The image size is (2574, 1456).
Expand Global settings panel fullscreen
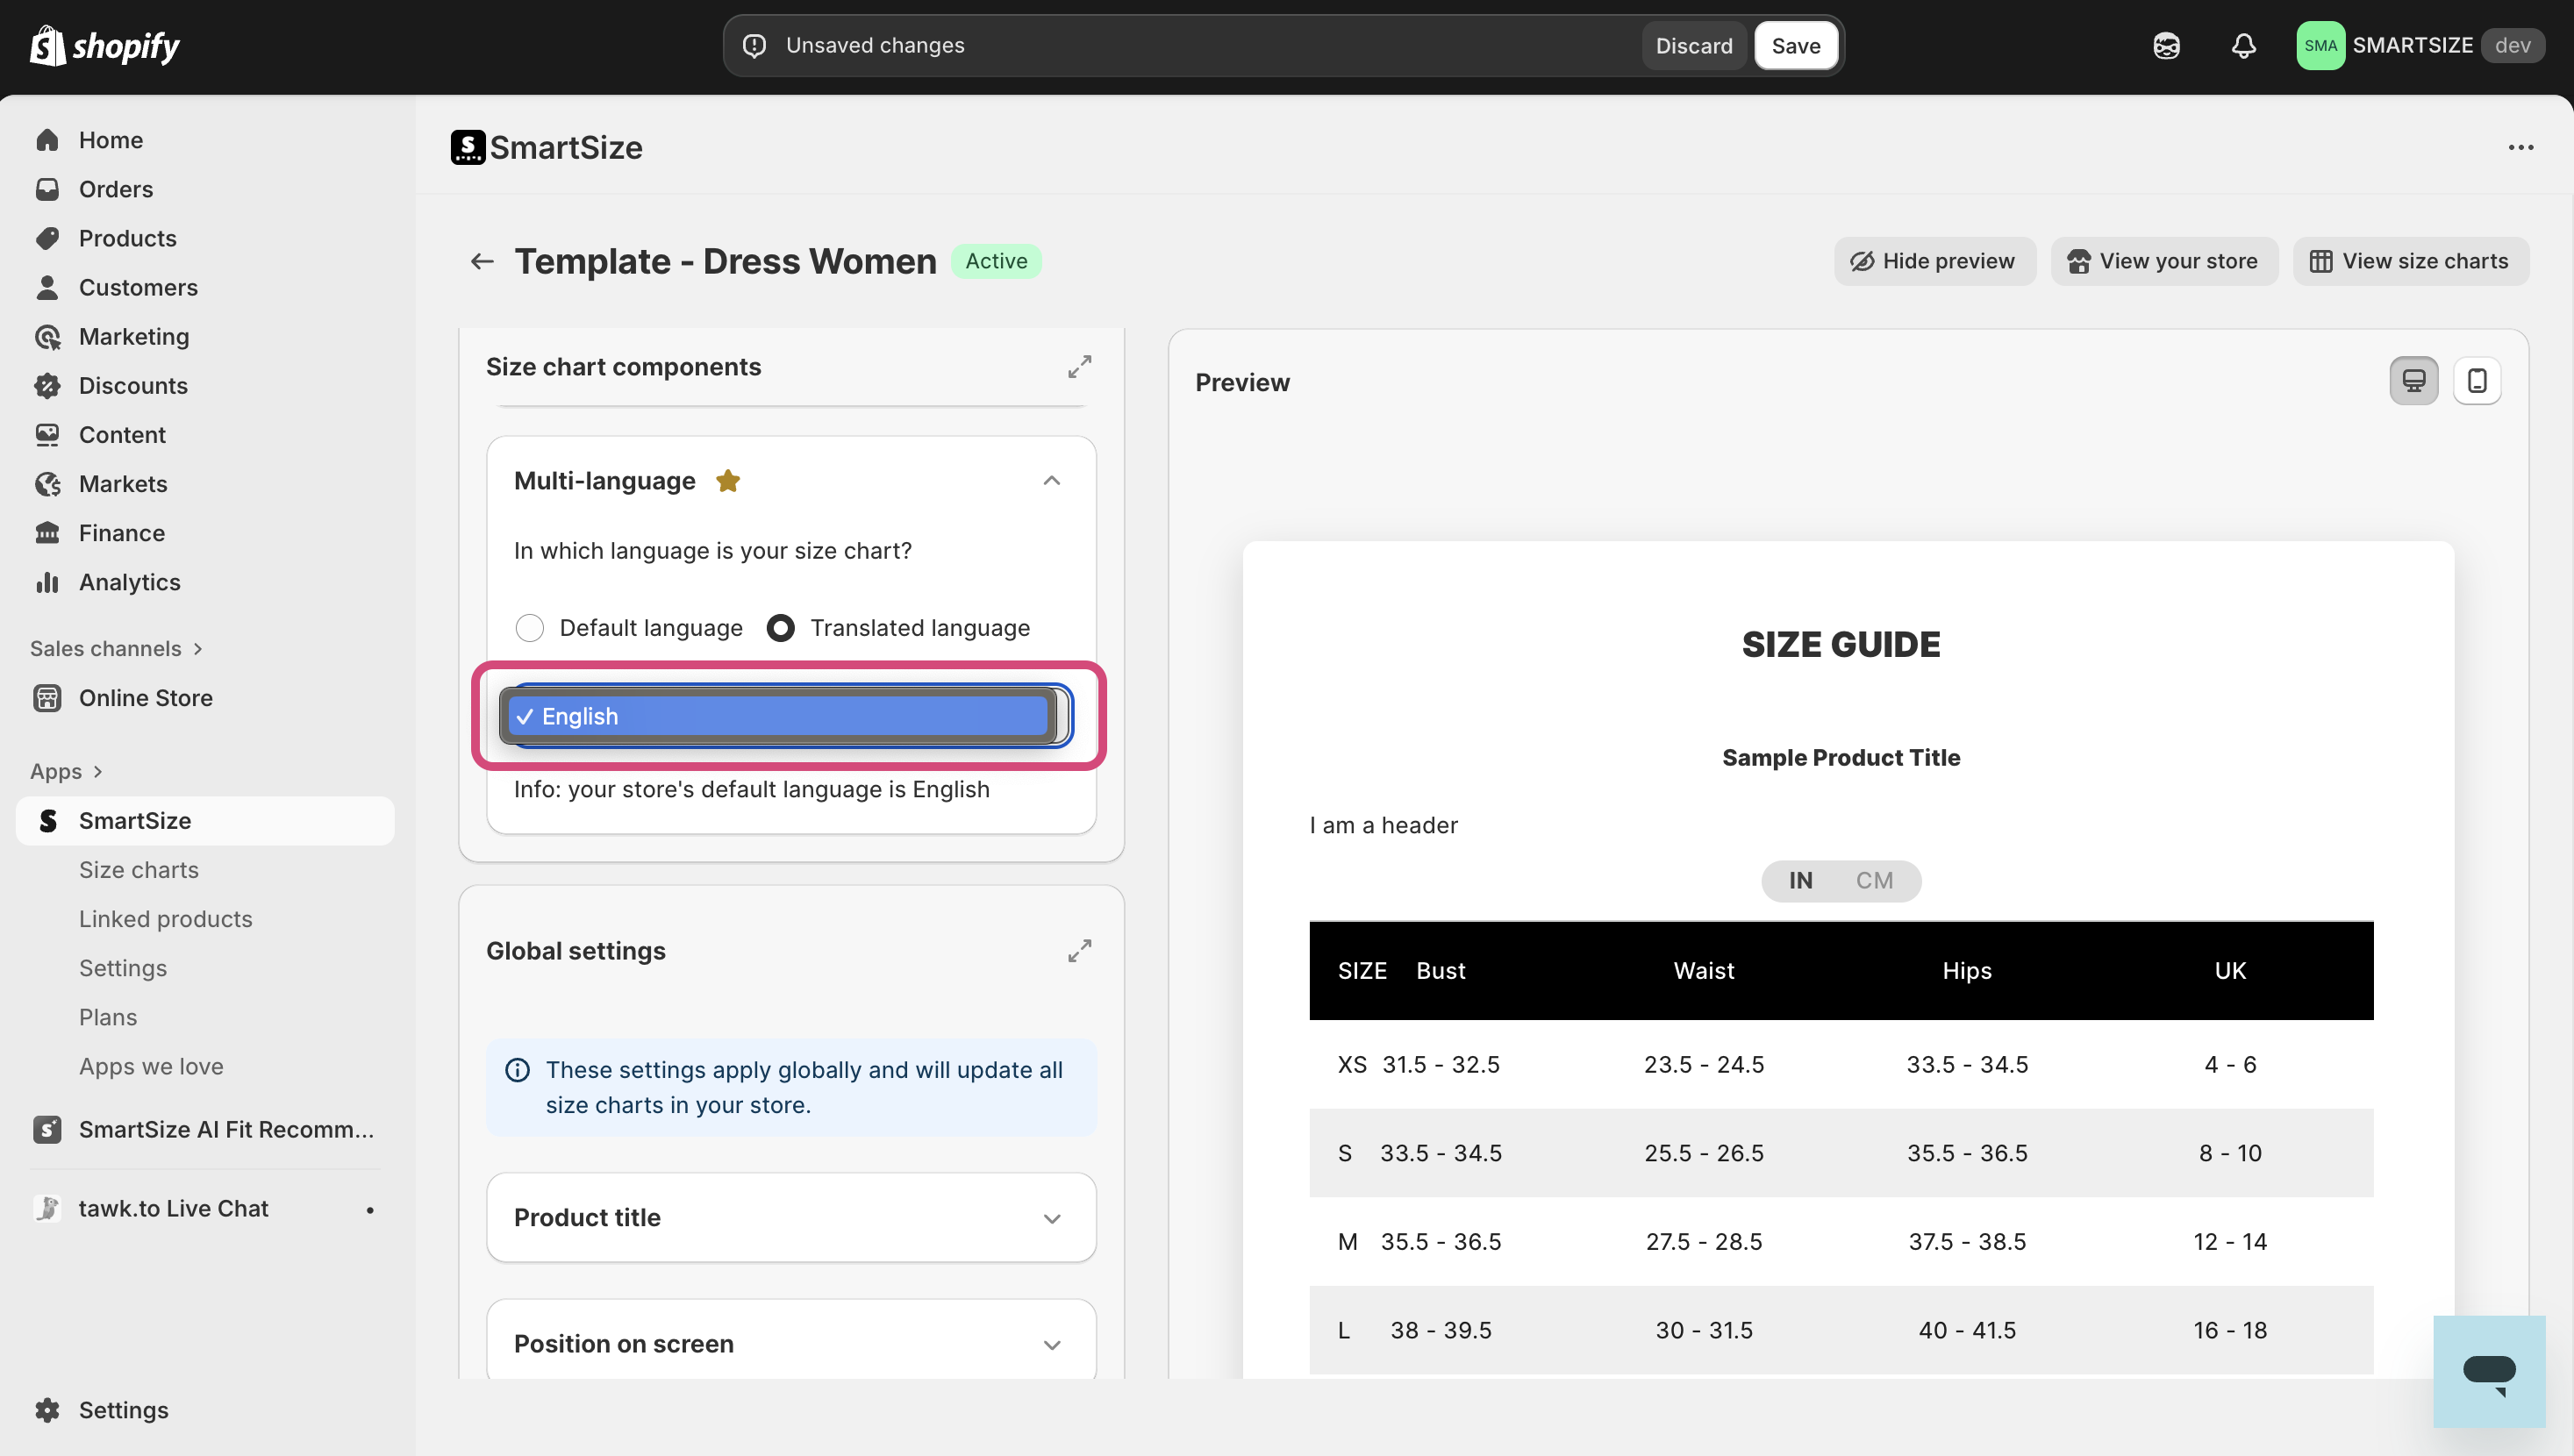[1079, 951]
